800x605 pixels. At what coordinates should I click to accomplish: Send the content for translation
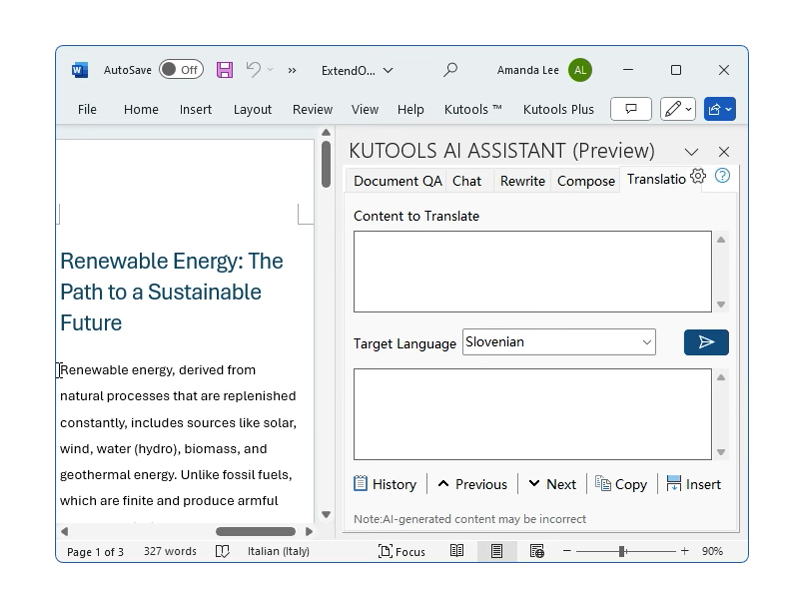706,342
